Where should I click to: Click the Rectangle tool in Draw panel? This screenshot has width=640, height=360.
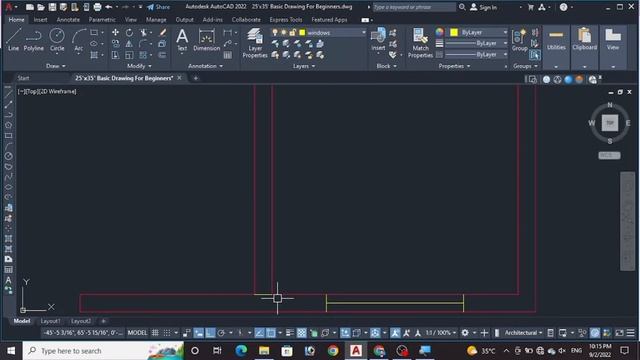94,33
